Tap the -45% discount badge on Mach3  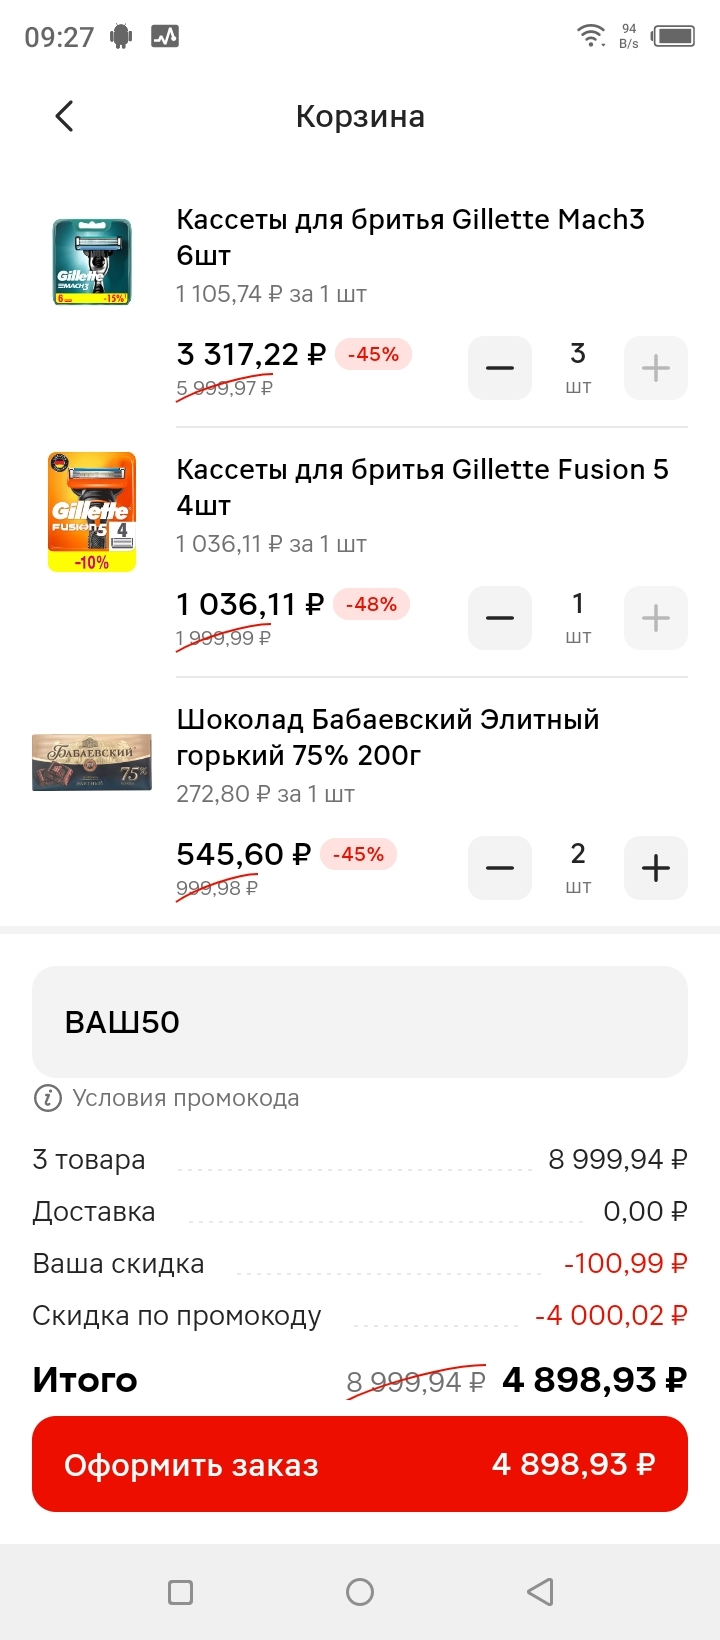tap(373, 354)
